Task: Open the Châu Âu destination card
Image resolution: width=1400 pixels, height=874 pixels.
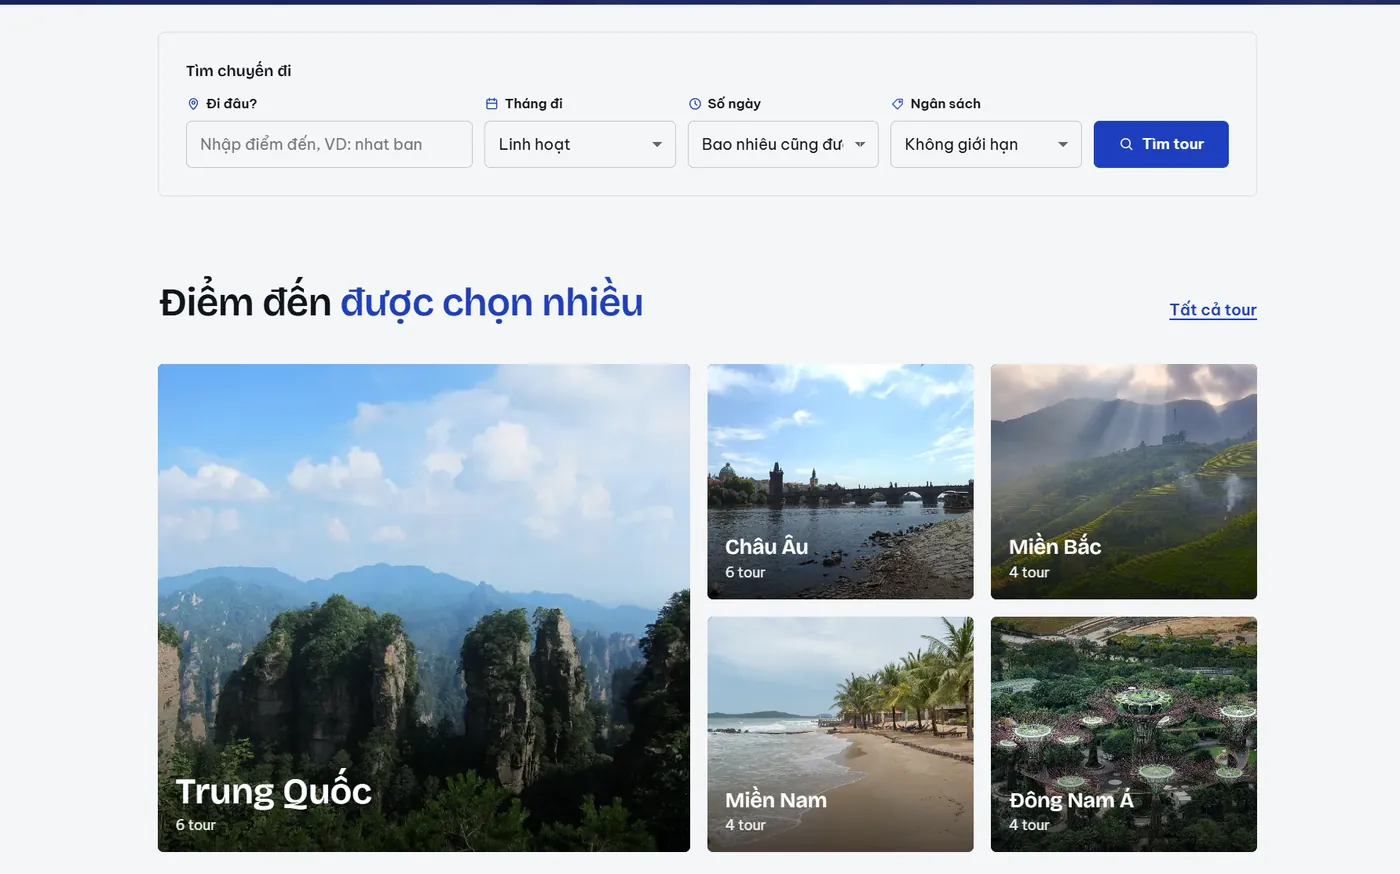Action: (x=840, y=482)
